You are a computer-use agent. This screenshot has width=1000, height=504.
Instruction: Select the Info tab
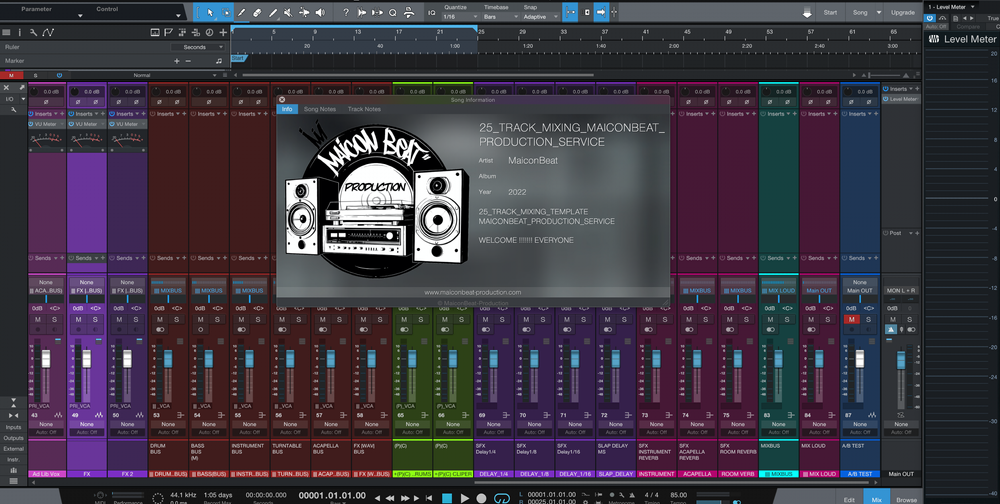(x=287, y=109)
